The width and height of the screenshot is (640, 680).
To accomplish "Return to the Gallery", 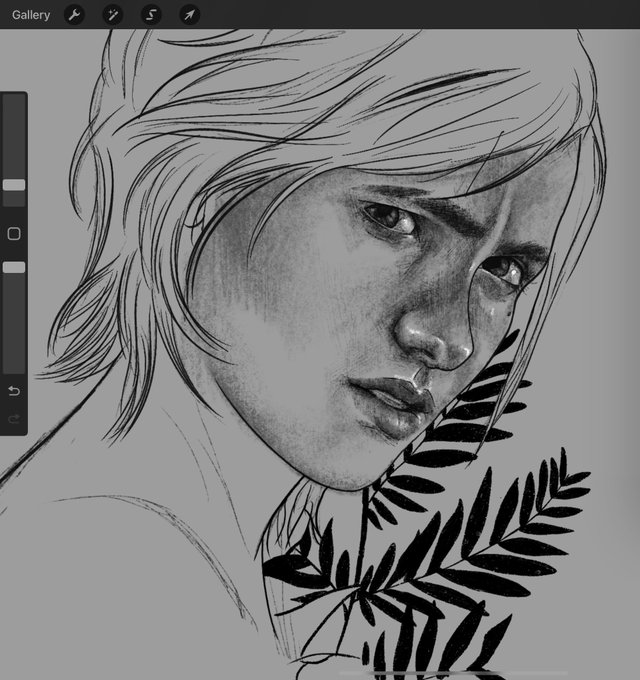I will [x=31, y=15].
